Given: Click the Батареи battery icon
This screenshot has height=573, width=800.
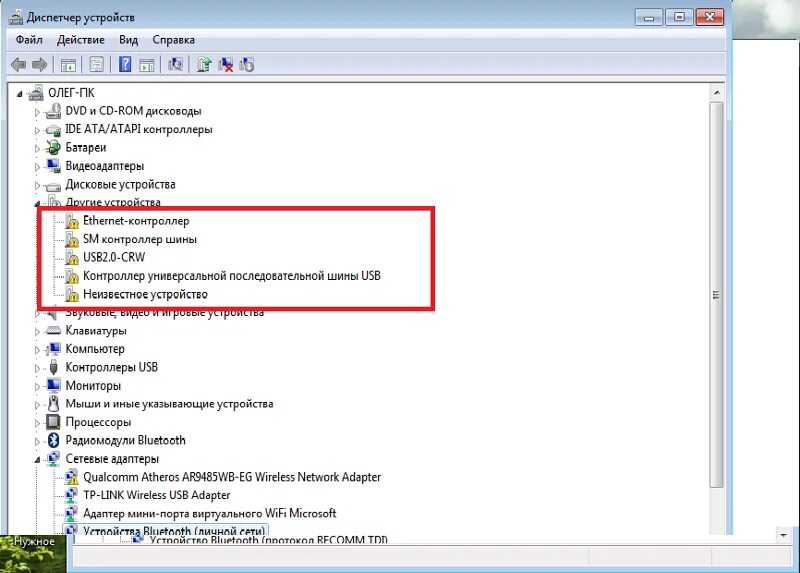Looking at the screenshot, I should (53, 148).
